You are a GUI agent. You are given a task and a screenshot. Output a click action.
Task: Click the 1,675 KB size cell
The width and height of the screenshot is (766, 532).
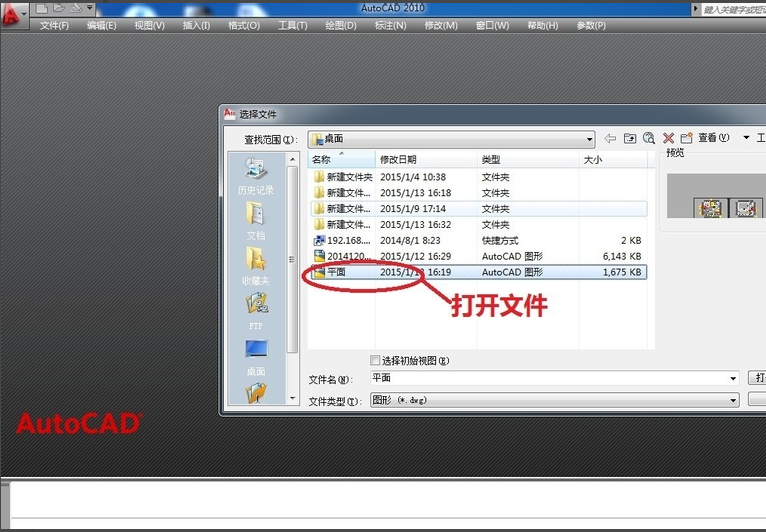coord(621,272)
